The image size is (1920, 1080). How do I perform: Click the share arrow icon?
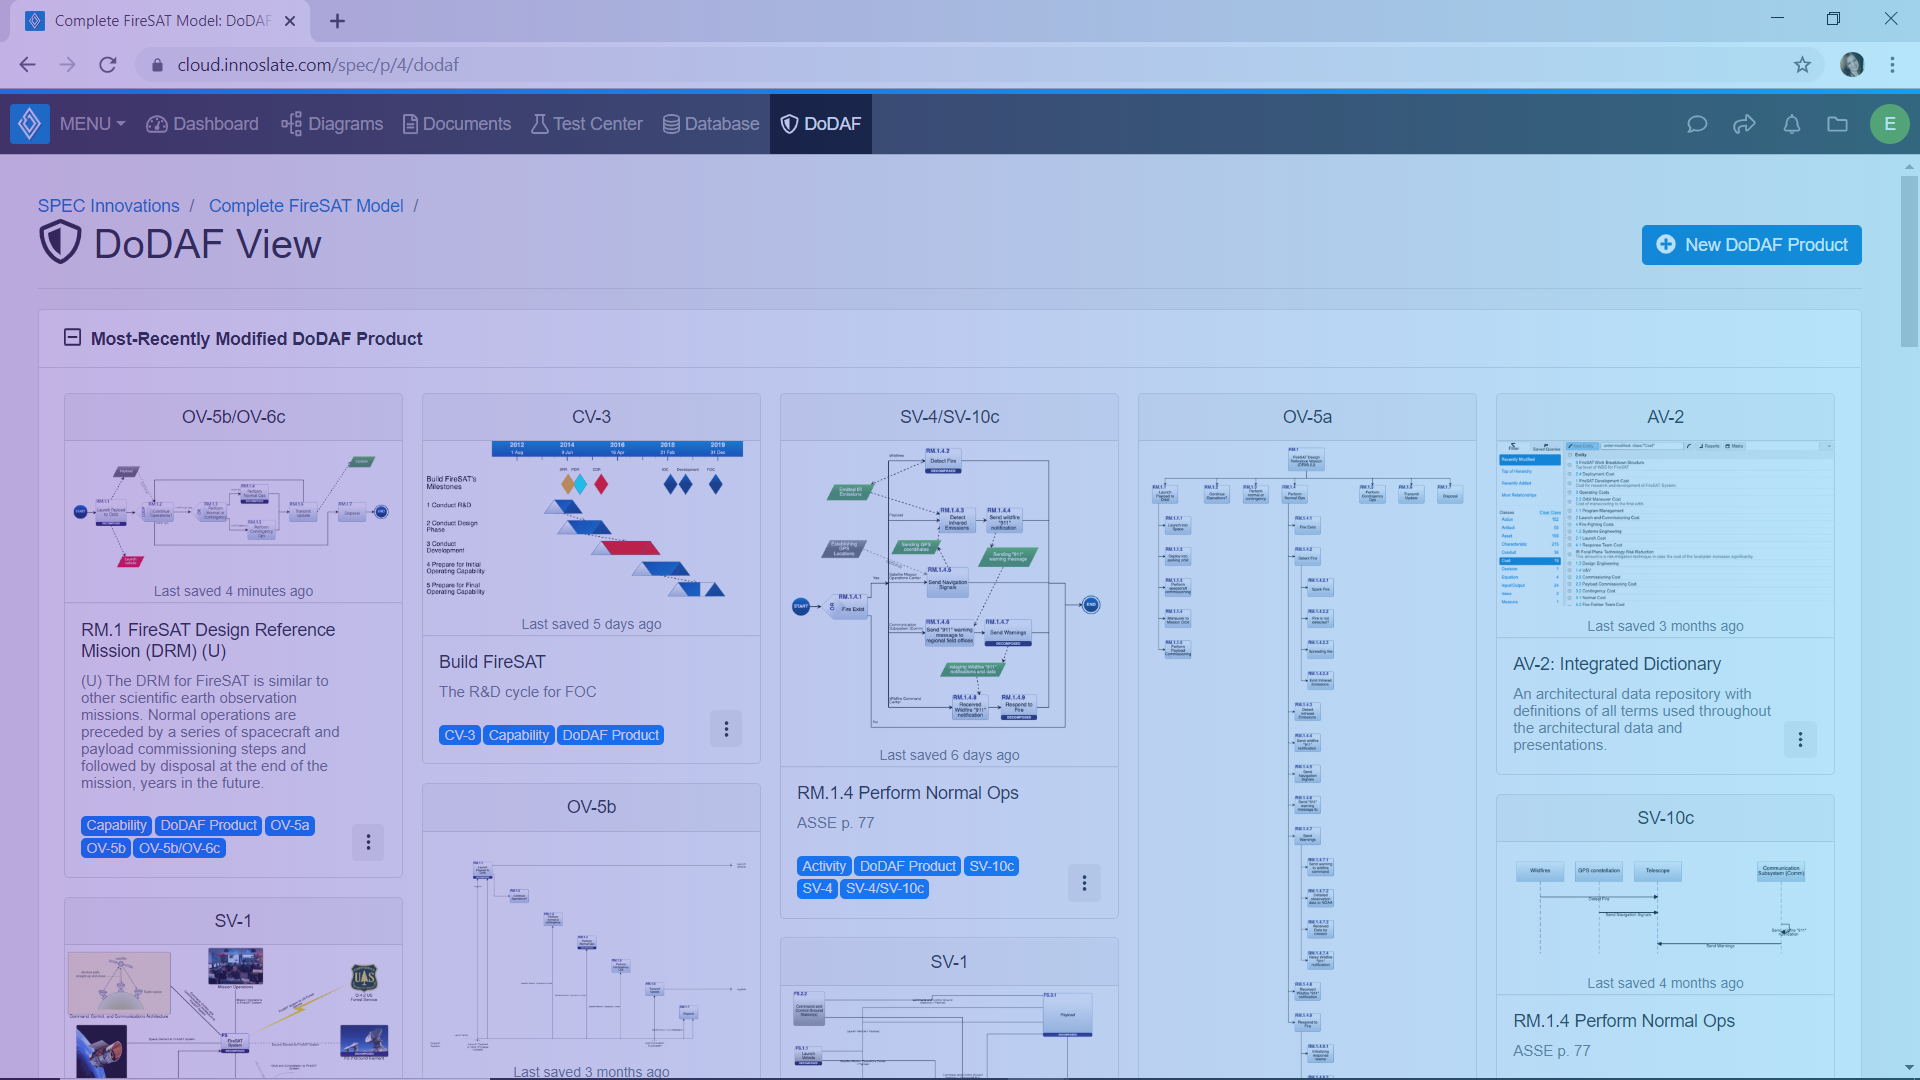coord(1744,124)
